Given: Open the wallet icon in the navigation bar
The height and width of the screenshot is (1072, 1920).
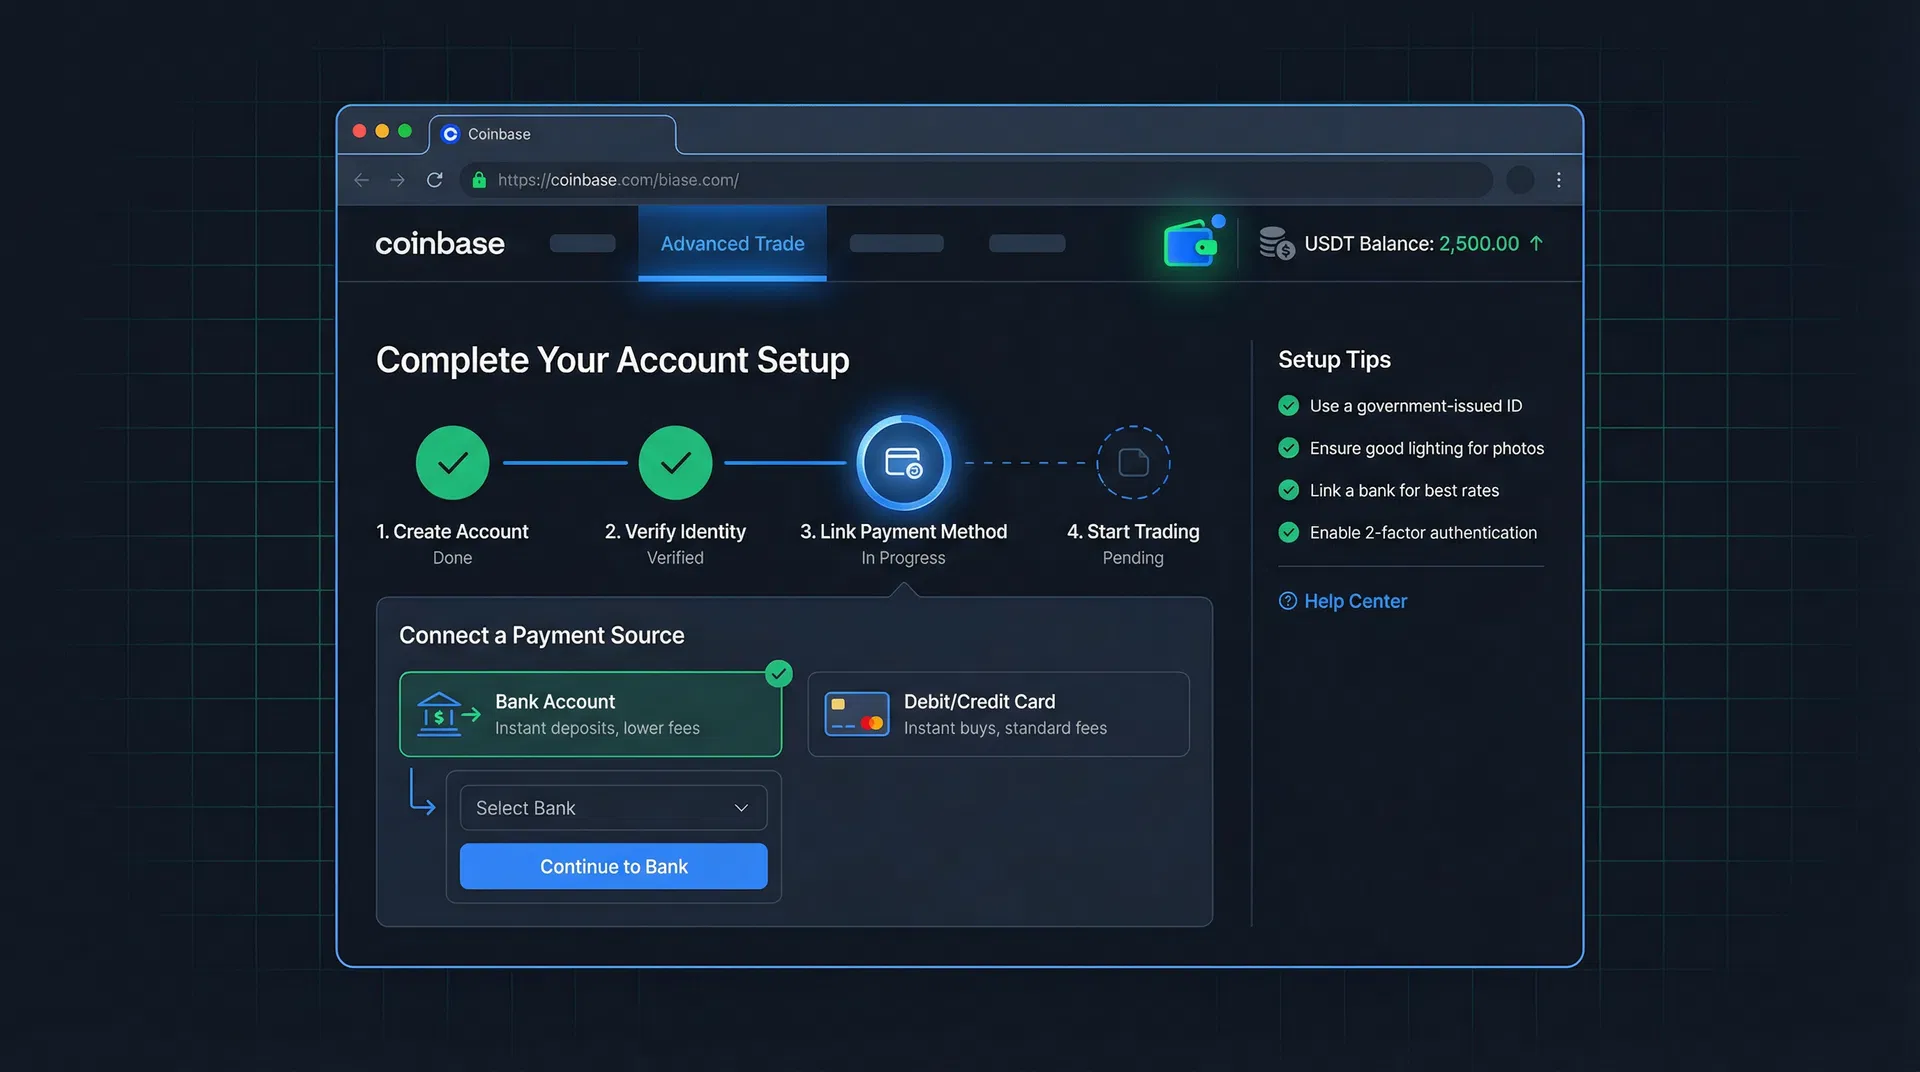Looking at the screenshot, I should [x=1190, y=243].
